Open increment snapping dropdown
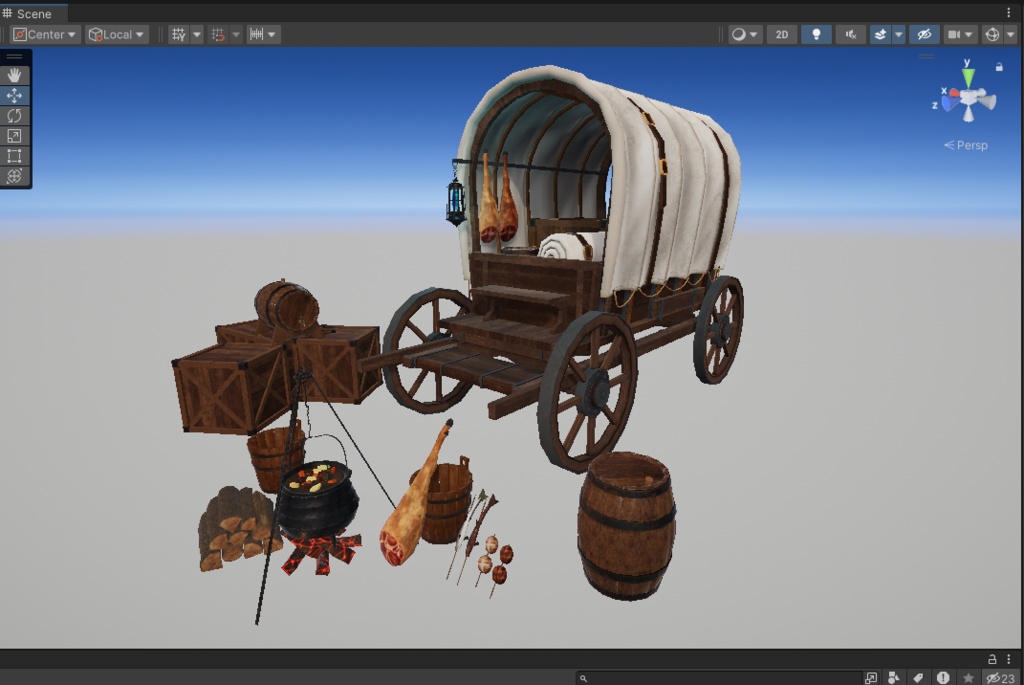 [x=263, y=35]
